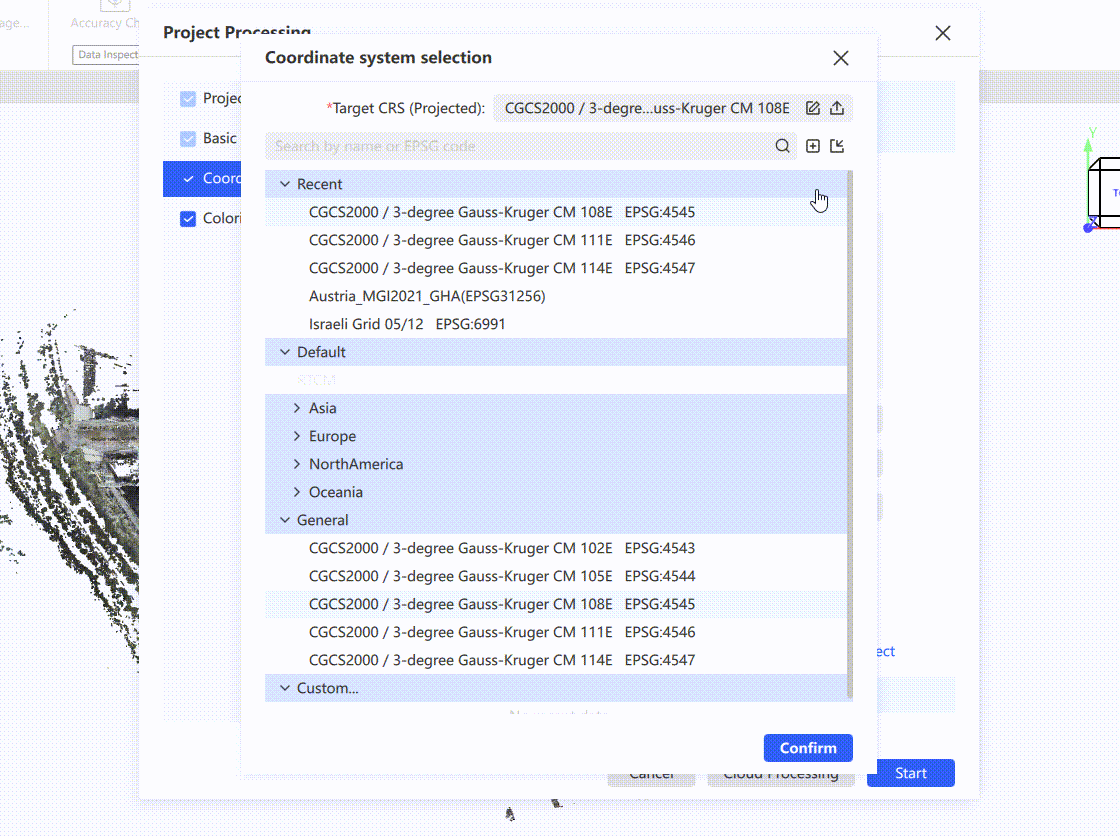Toggle the Projec... checkbox in Project Processing
Viewport: 1120px width, 836px height.
click(188, 99)
